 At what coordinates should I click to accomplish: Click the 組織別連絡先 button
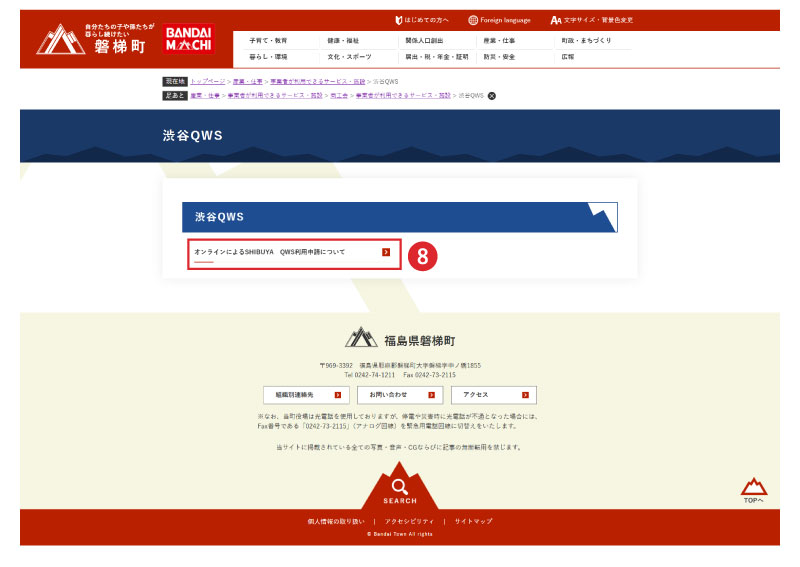pos(306,395)
